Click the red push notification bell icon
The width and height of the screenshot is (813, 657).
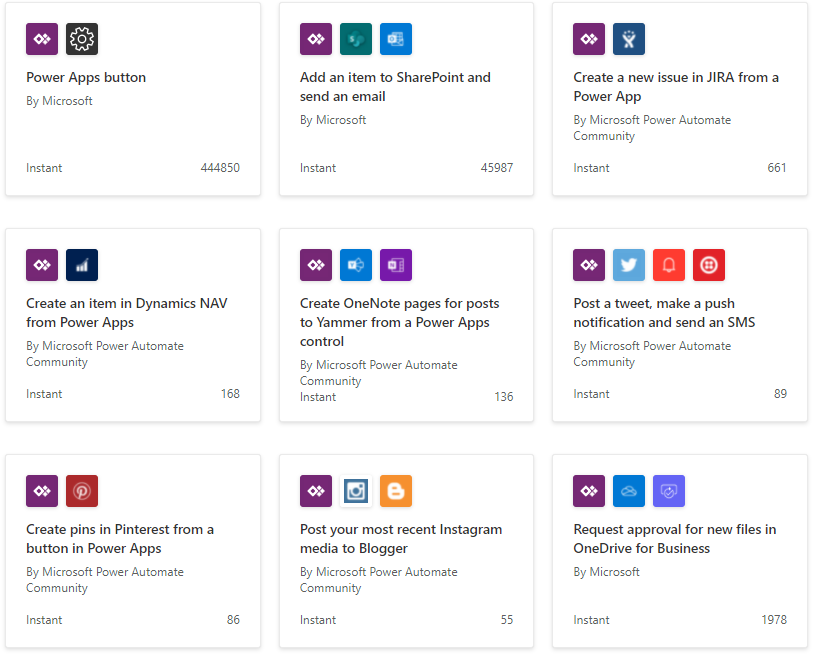point(668,265)
